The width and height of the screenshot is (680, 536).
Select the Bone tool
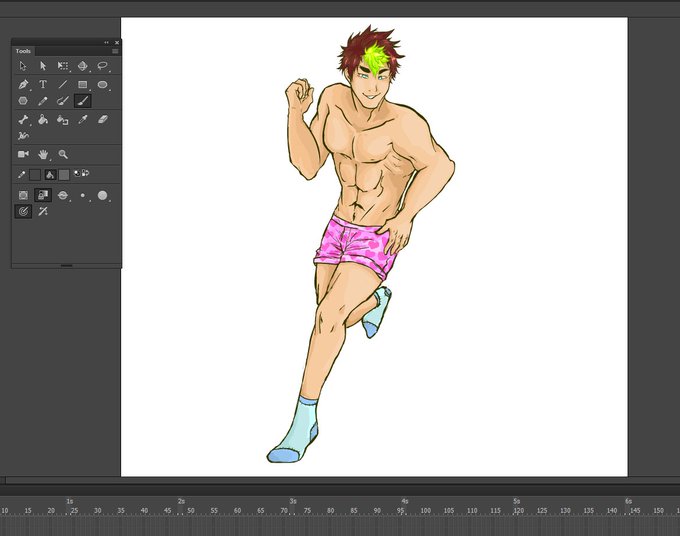23,120
